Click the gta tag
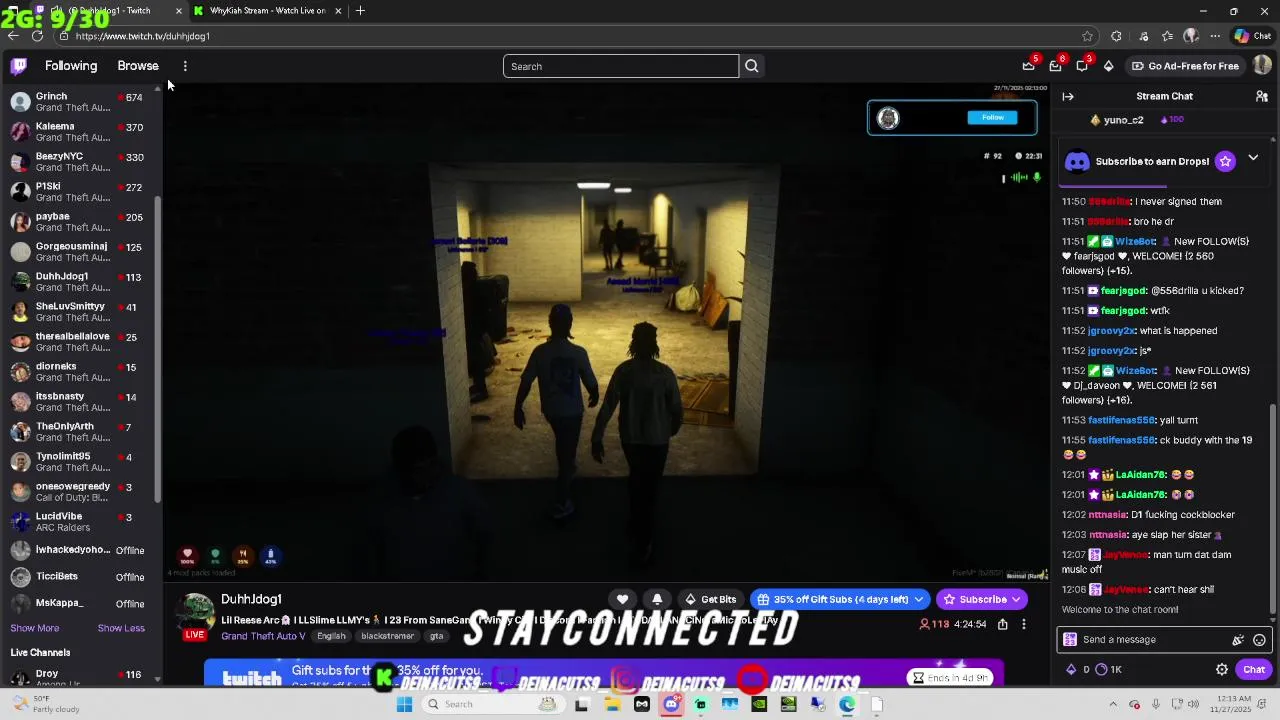Image resolution: width=1280 pixels, height=720 pixels. 436,636
